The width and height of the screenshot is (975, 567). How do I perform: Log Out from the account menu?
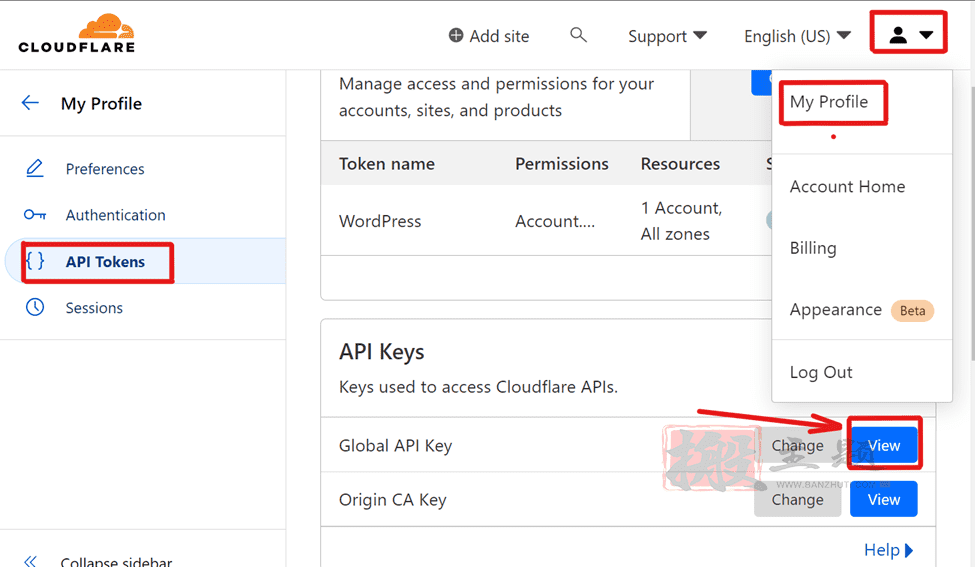tap(821, 372)
